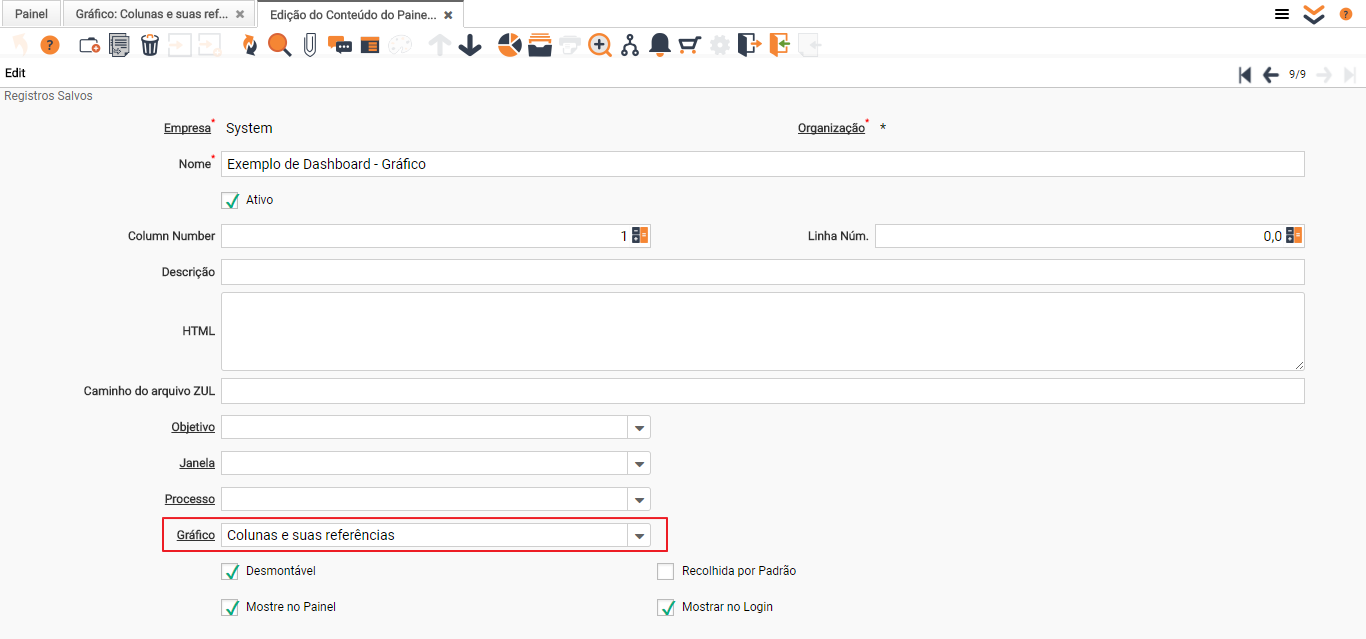Click into the Descrição text field
Screen dimensions: 1366x639
click(762, 272)
